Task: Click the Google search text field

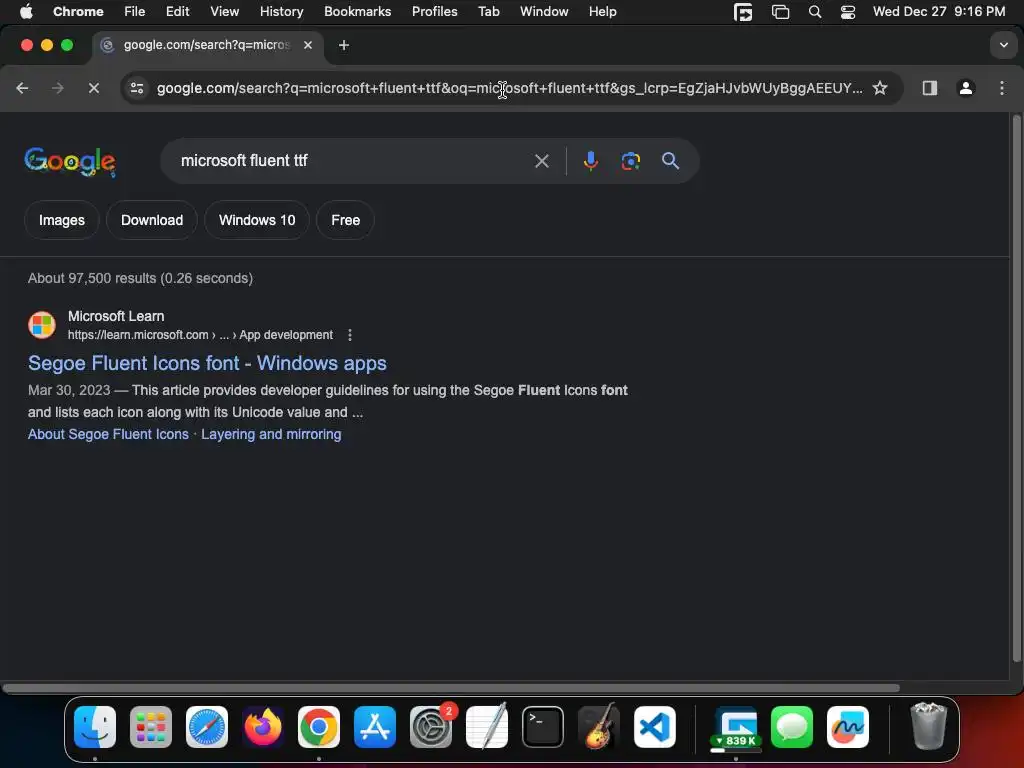Action: coord(353,161)
